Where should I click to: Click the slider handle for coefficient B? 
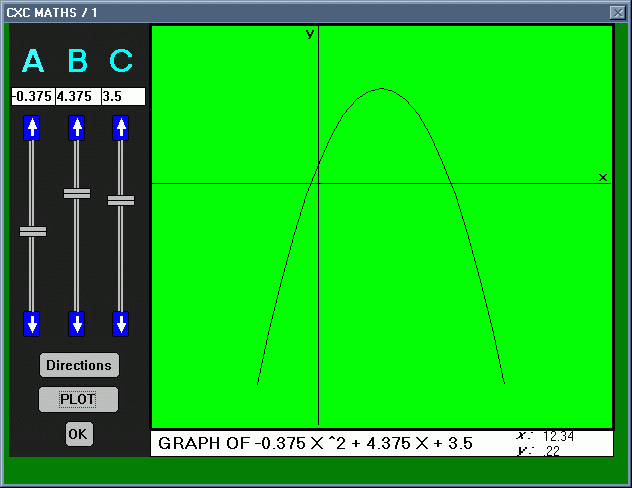[77, 193]
